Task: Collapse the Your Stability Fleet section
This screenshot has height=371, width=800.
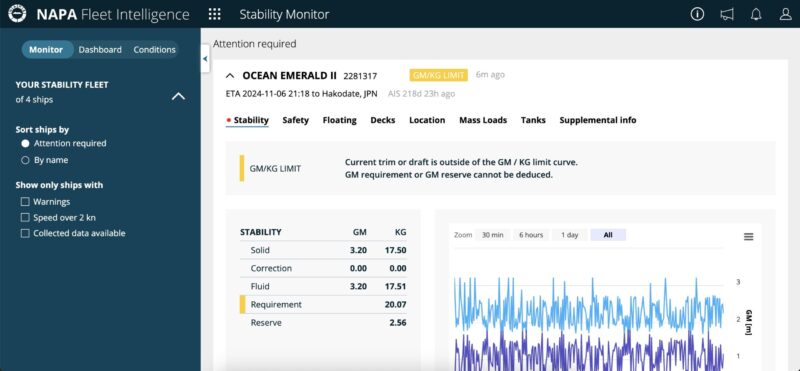Action: (179, 96)
